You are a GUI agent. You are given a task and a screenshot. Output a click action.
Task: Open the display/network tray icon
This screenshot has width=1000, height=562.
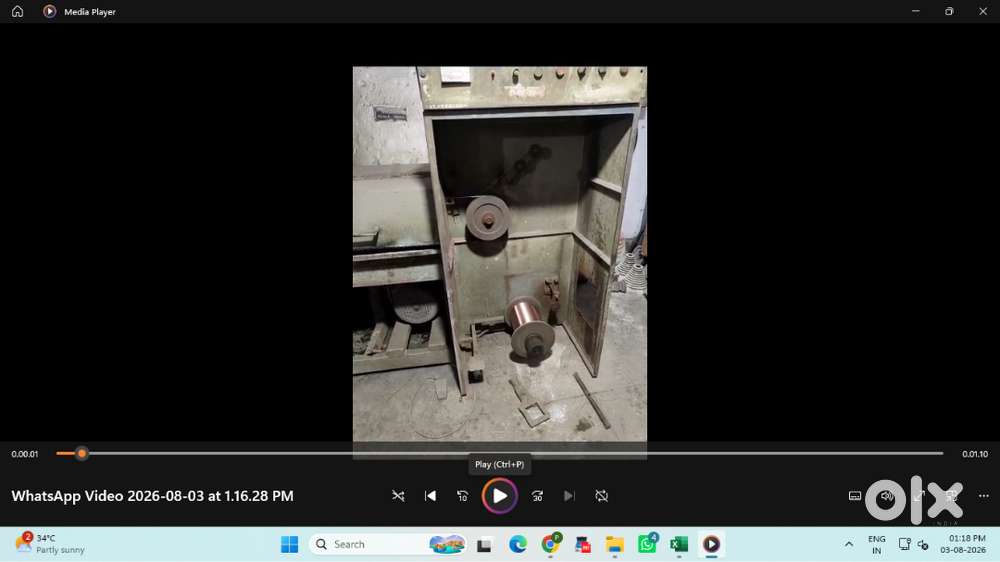click(904, 544)
